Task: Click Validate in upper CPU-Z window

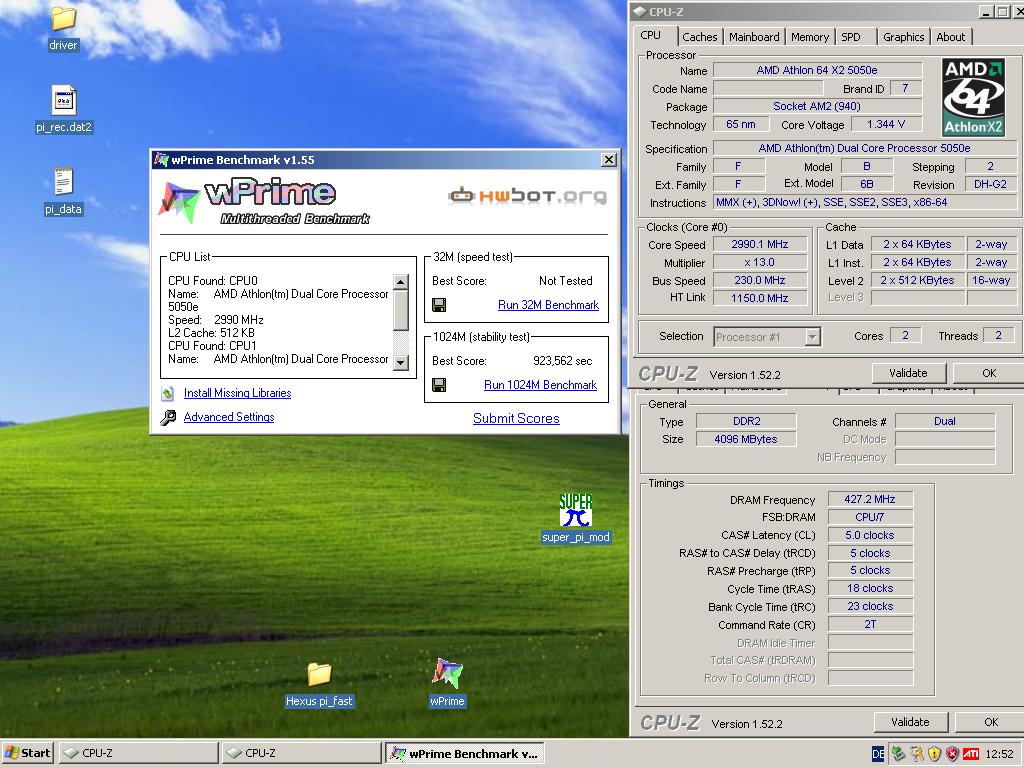Action: pos(908,373)
